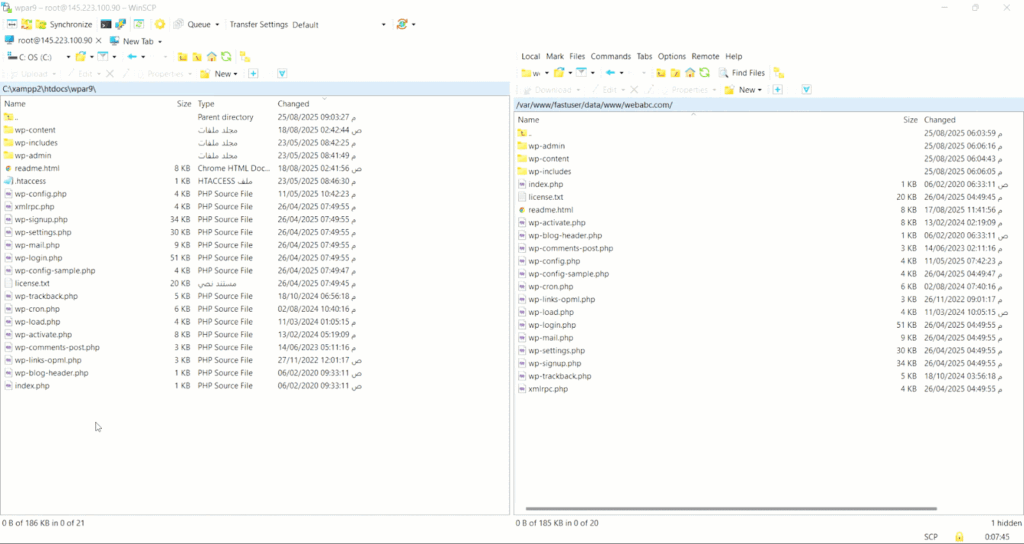This screenshot has width=1024, height=544.
Task: Open the terminal console icon in the main toolbar
Action: tap(105, 24)
